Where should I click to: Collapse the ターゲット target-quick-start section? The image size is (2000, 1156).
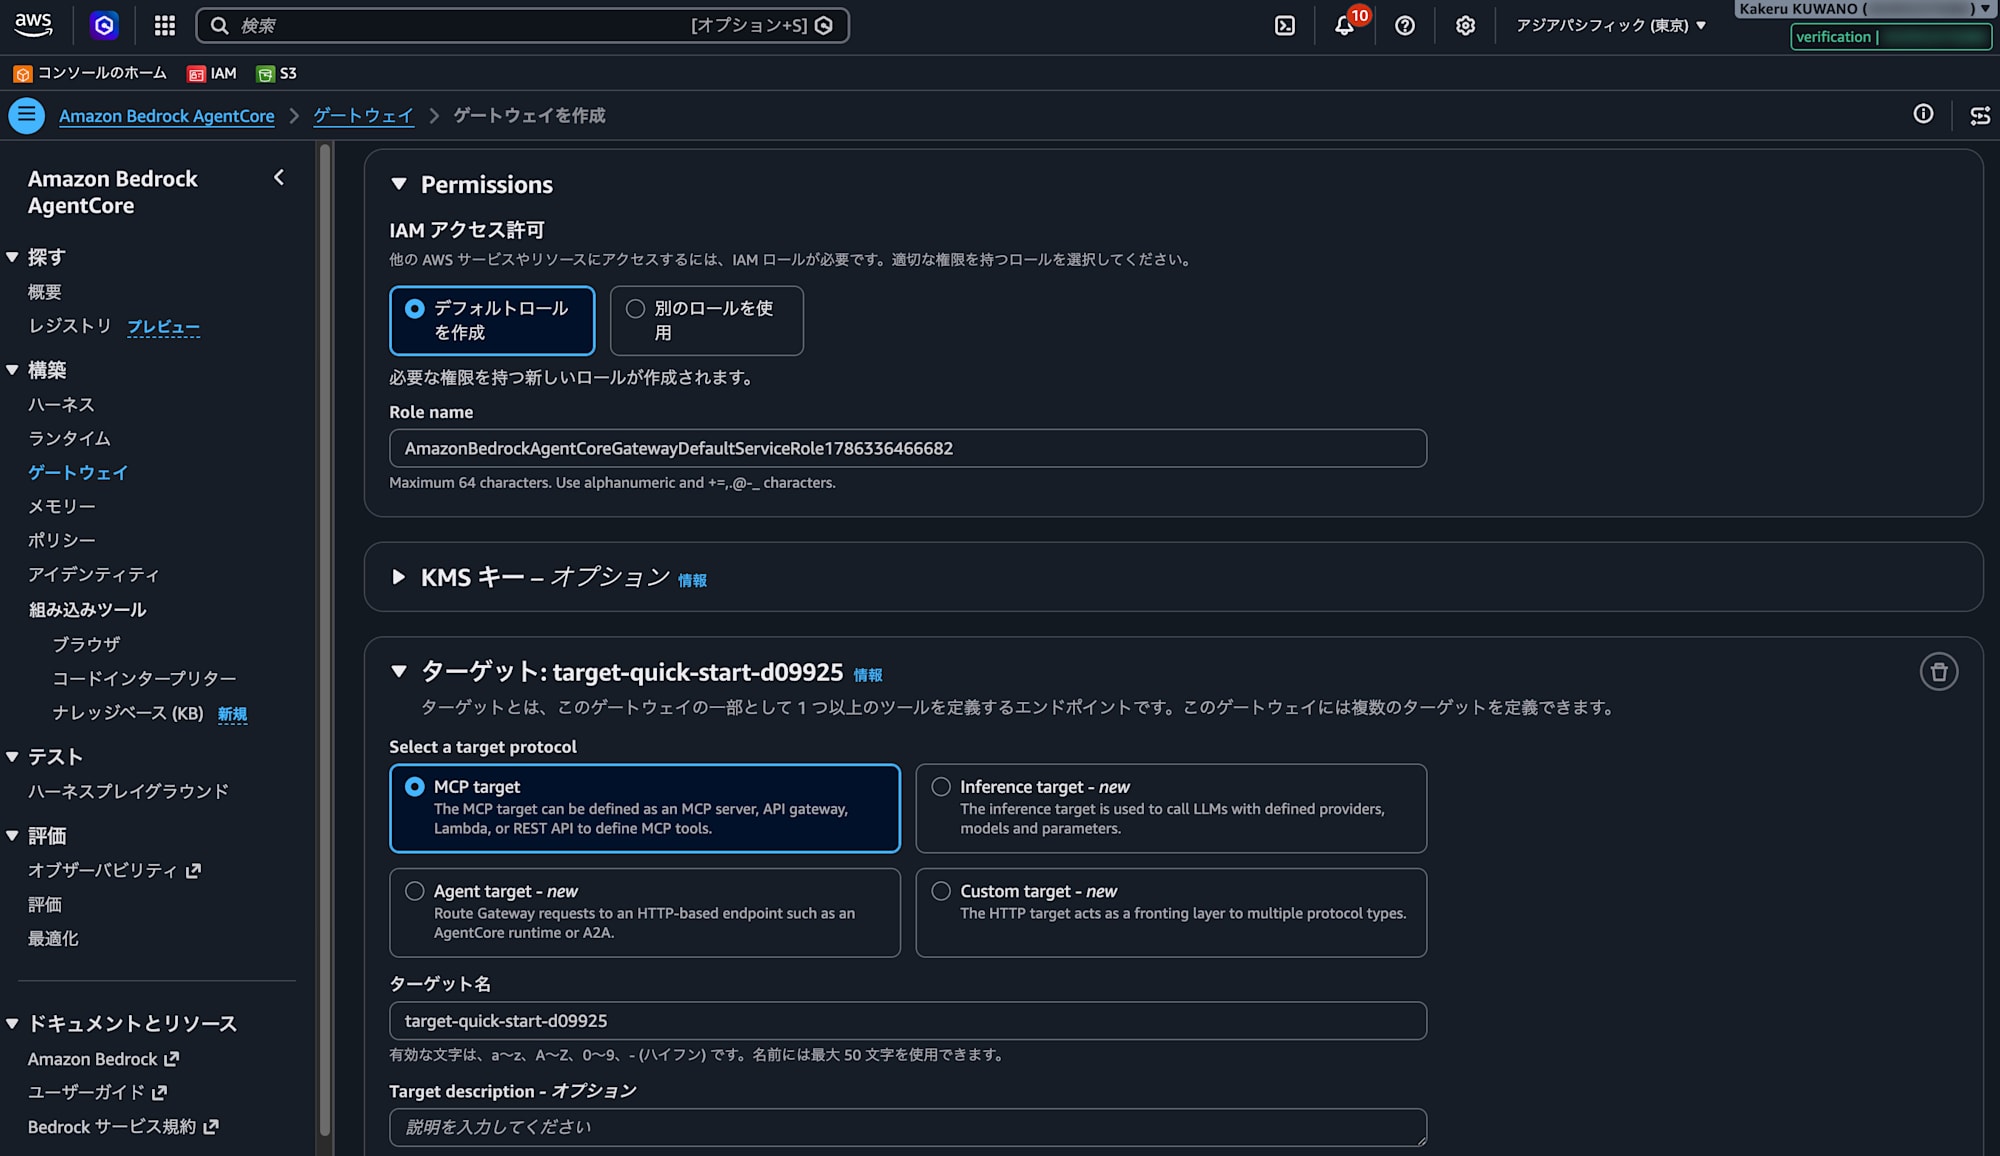pyautogui.click(x=399, y=671)
